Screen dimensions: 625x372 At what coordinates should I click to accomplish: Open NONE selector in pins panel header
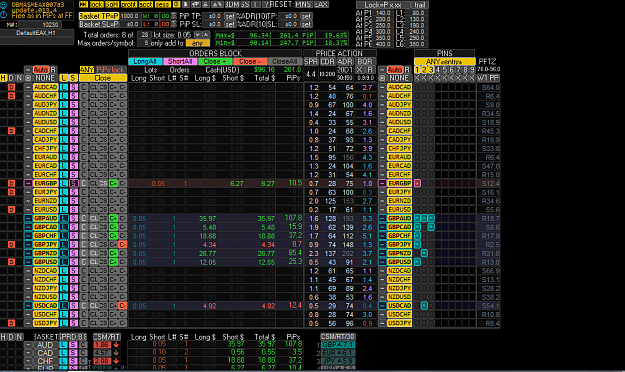pyautogui.click(x=399, y=78)
